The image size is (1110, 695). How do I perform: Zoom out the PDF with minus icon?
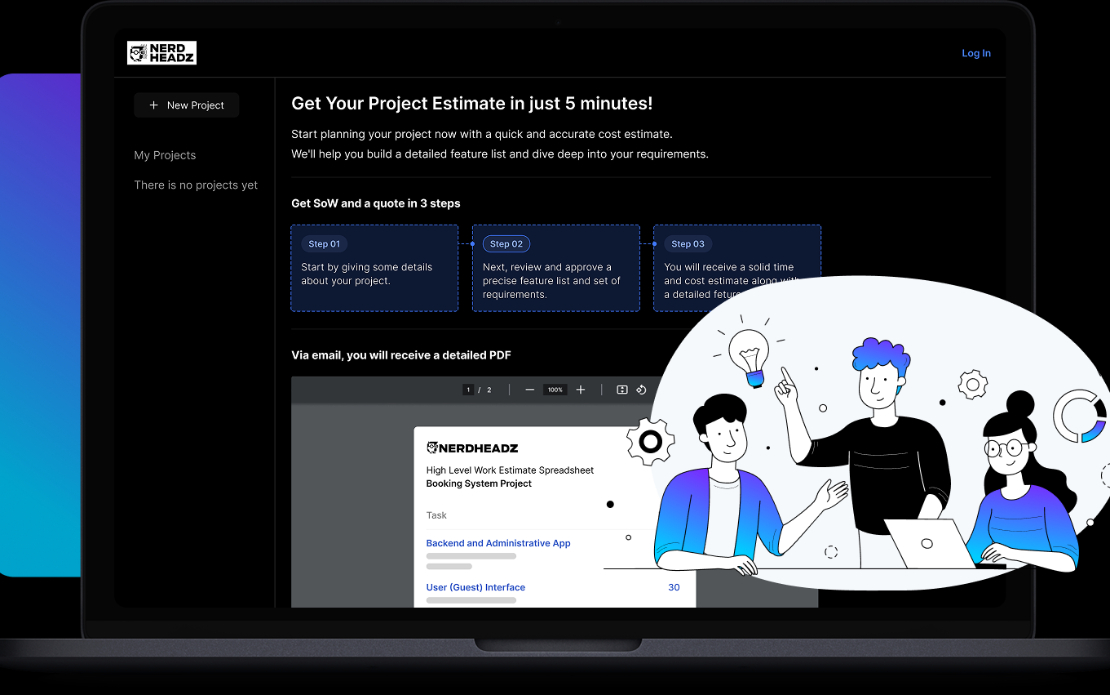point(530,390)
